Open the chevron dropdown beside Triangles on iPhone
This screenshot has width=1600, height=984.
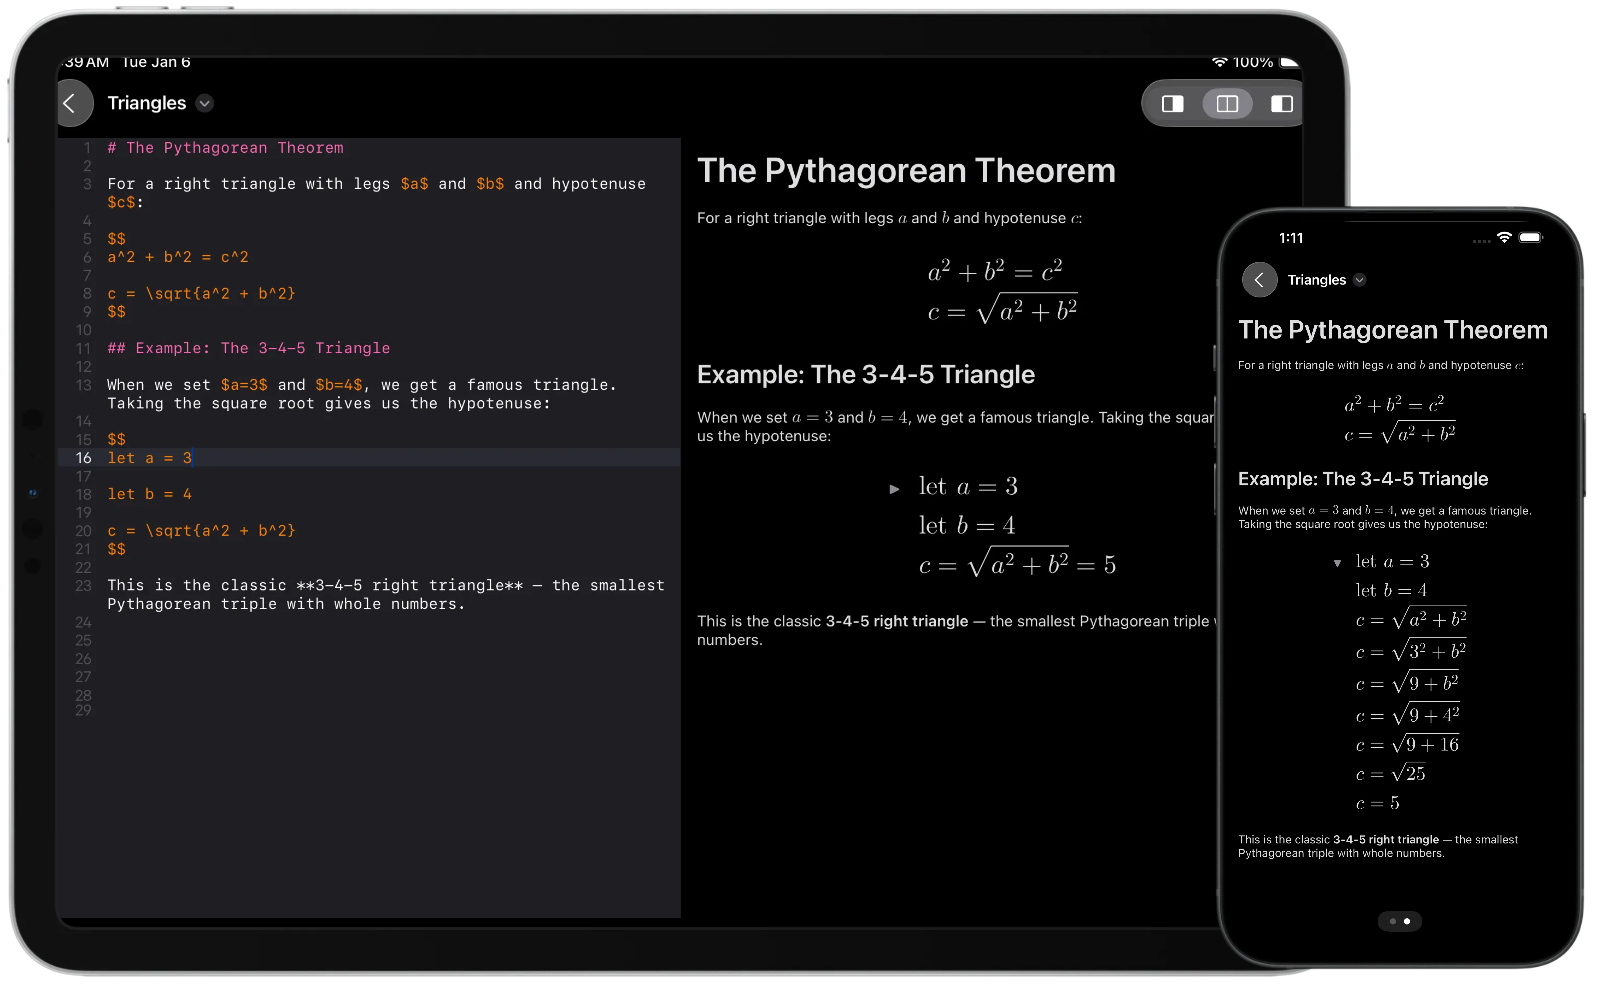click(x=1359, y=280)
